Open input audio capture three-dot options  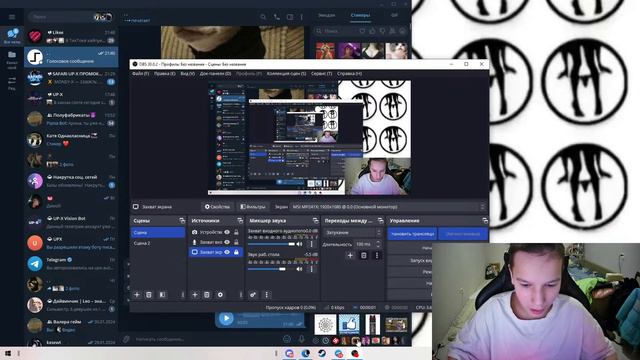tap(311, 244)
